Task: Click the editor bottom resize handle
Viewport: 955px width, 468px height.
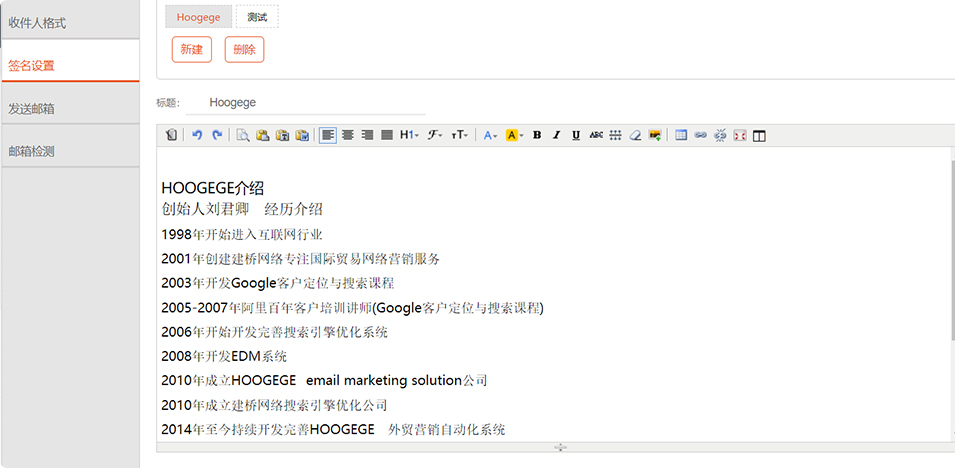Action: tap(561, 447)
